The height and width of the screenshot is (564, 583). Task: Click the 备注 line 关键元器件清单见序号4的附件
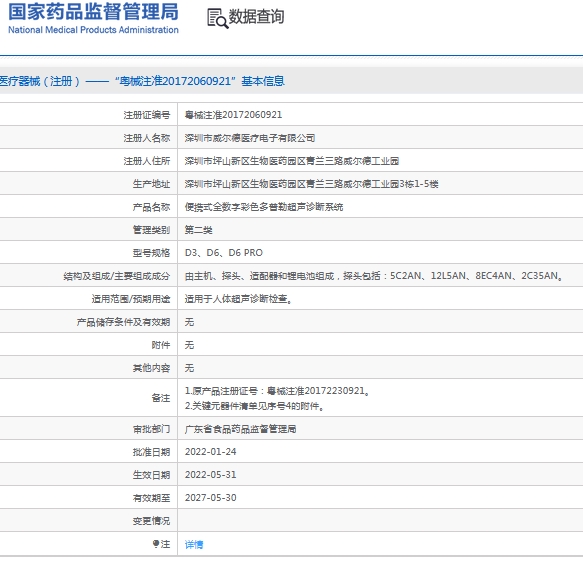tap(254, 406)
